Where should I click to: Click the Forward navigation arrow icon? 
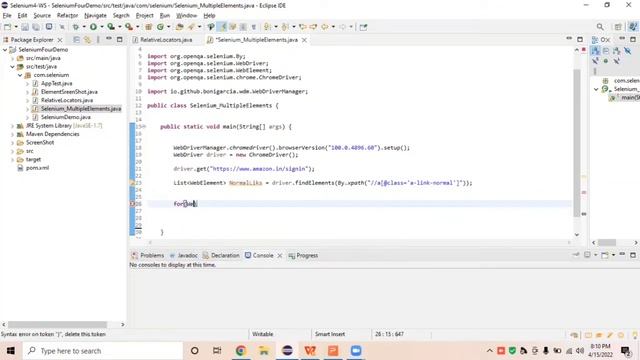(x=342, y=27)
